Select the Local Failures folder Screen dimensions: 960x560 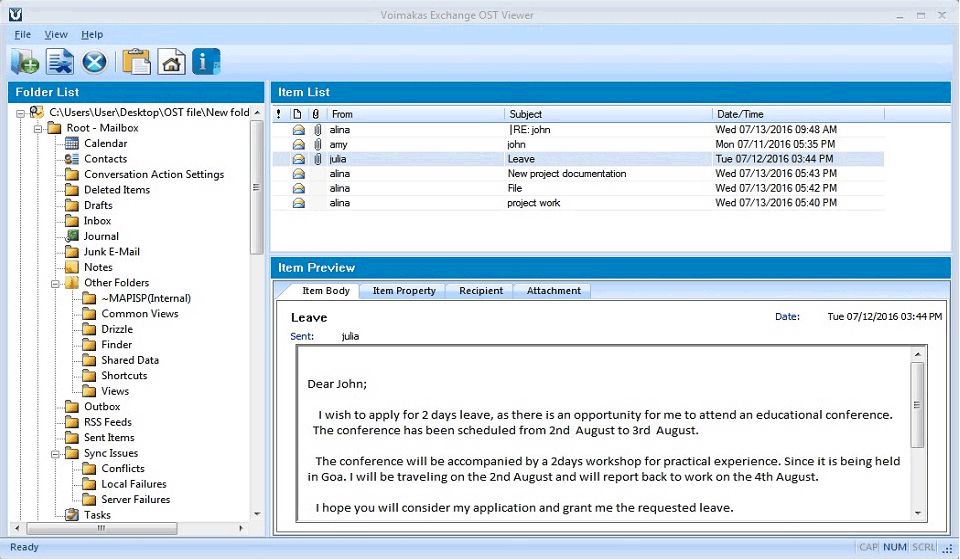(x=133, y=484)
